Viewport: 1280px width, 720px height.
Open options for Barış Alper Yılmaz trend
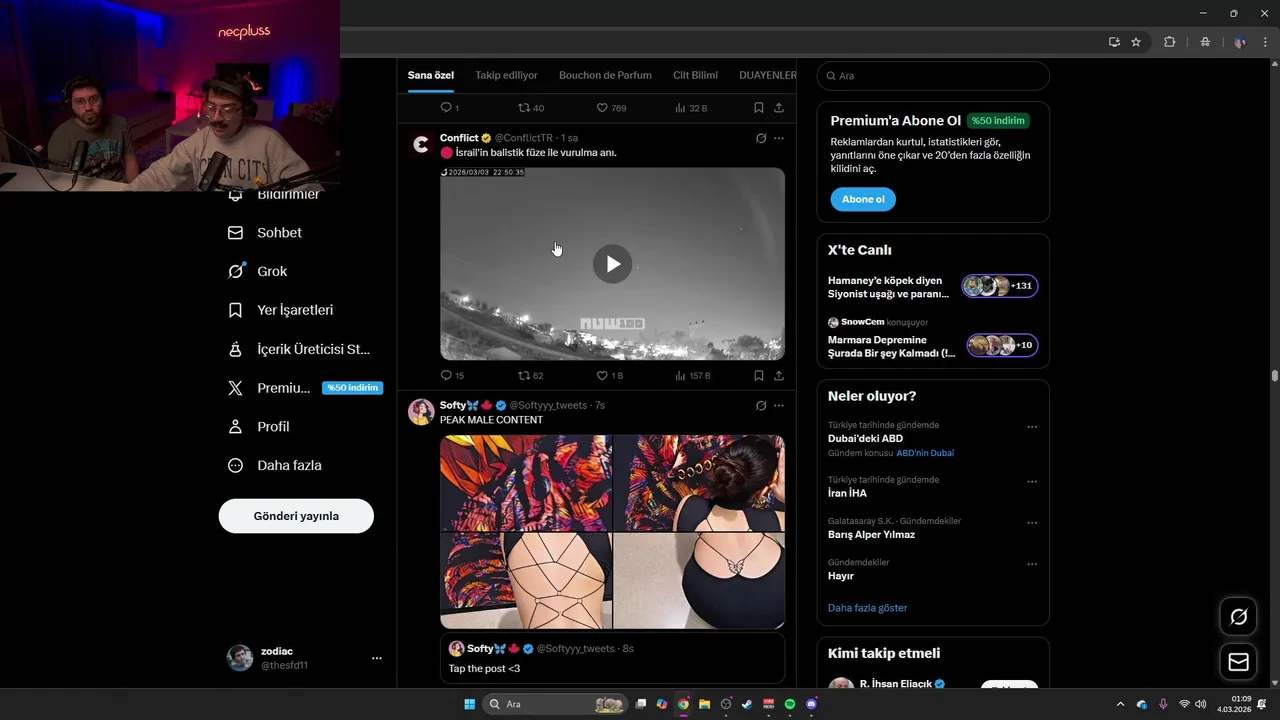[1032, 523]
